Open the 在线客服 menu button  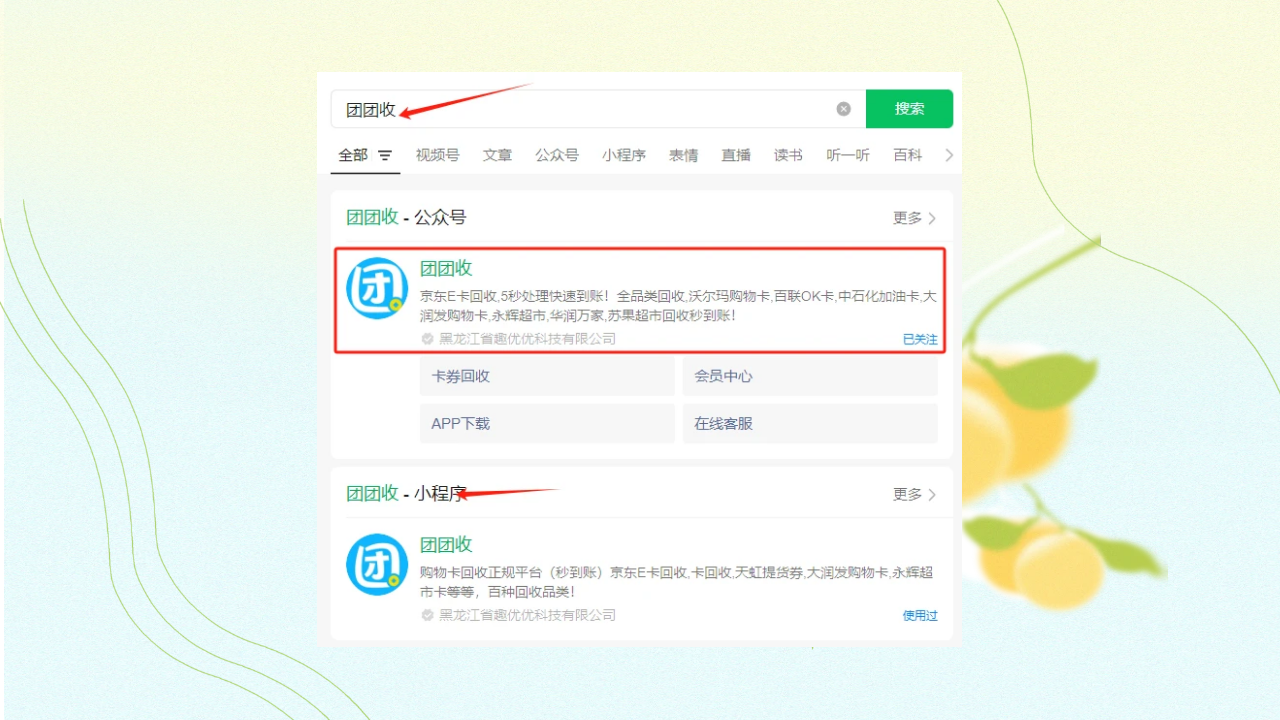(x=810, y=423)
